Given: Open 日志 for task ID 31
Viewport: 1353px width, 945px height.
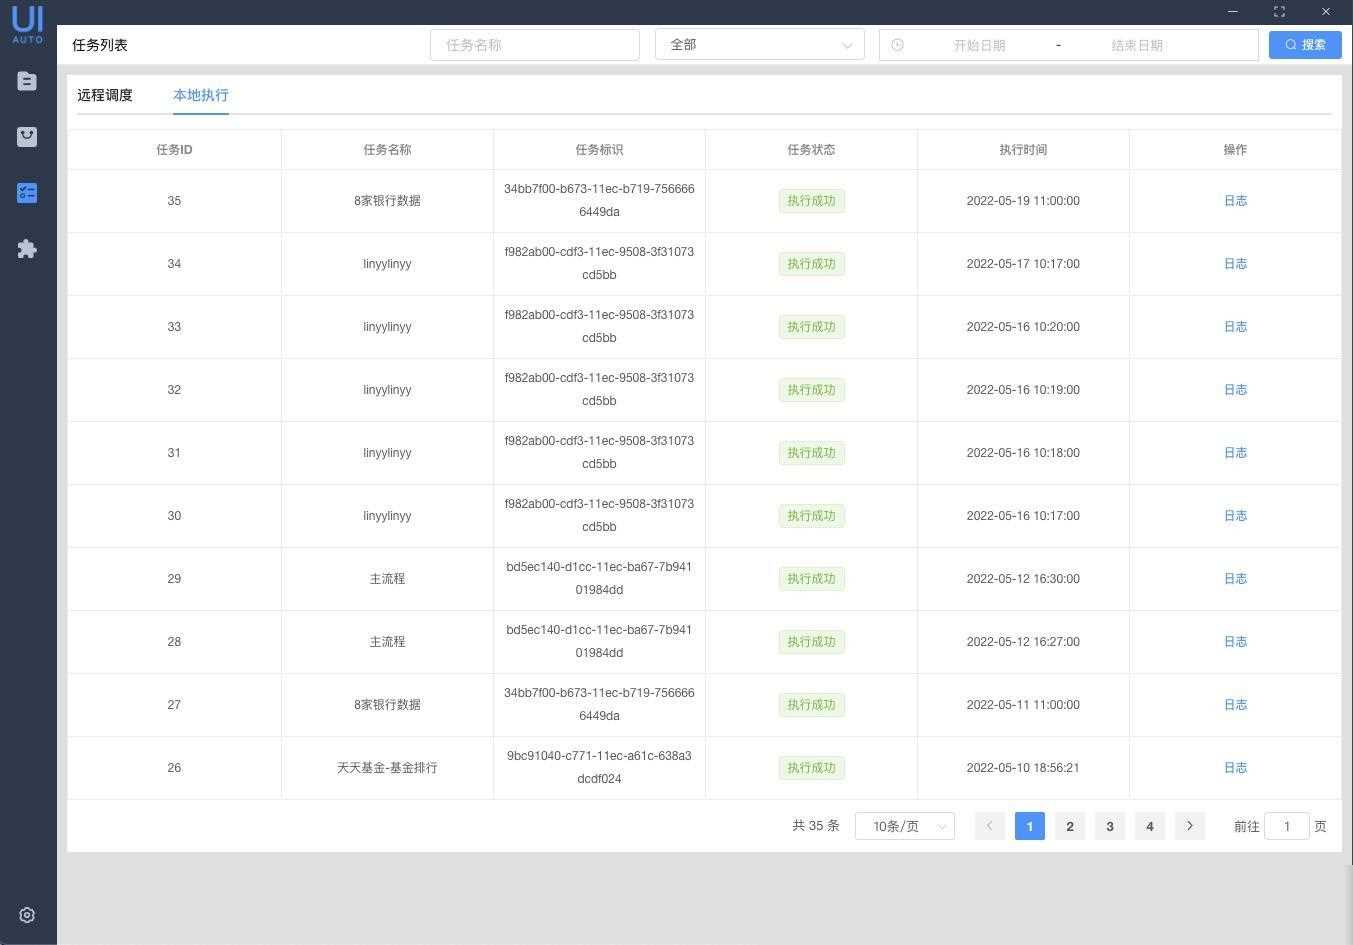Looking at the screenshot, I should (x=1235, y=453).
